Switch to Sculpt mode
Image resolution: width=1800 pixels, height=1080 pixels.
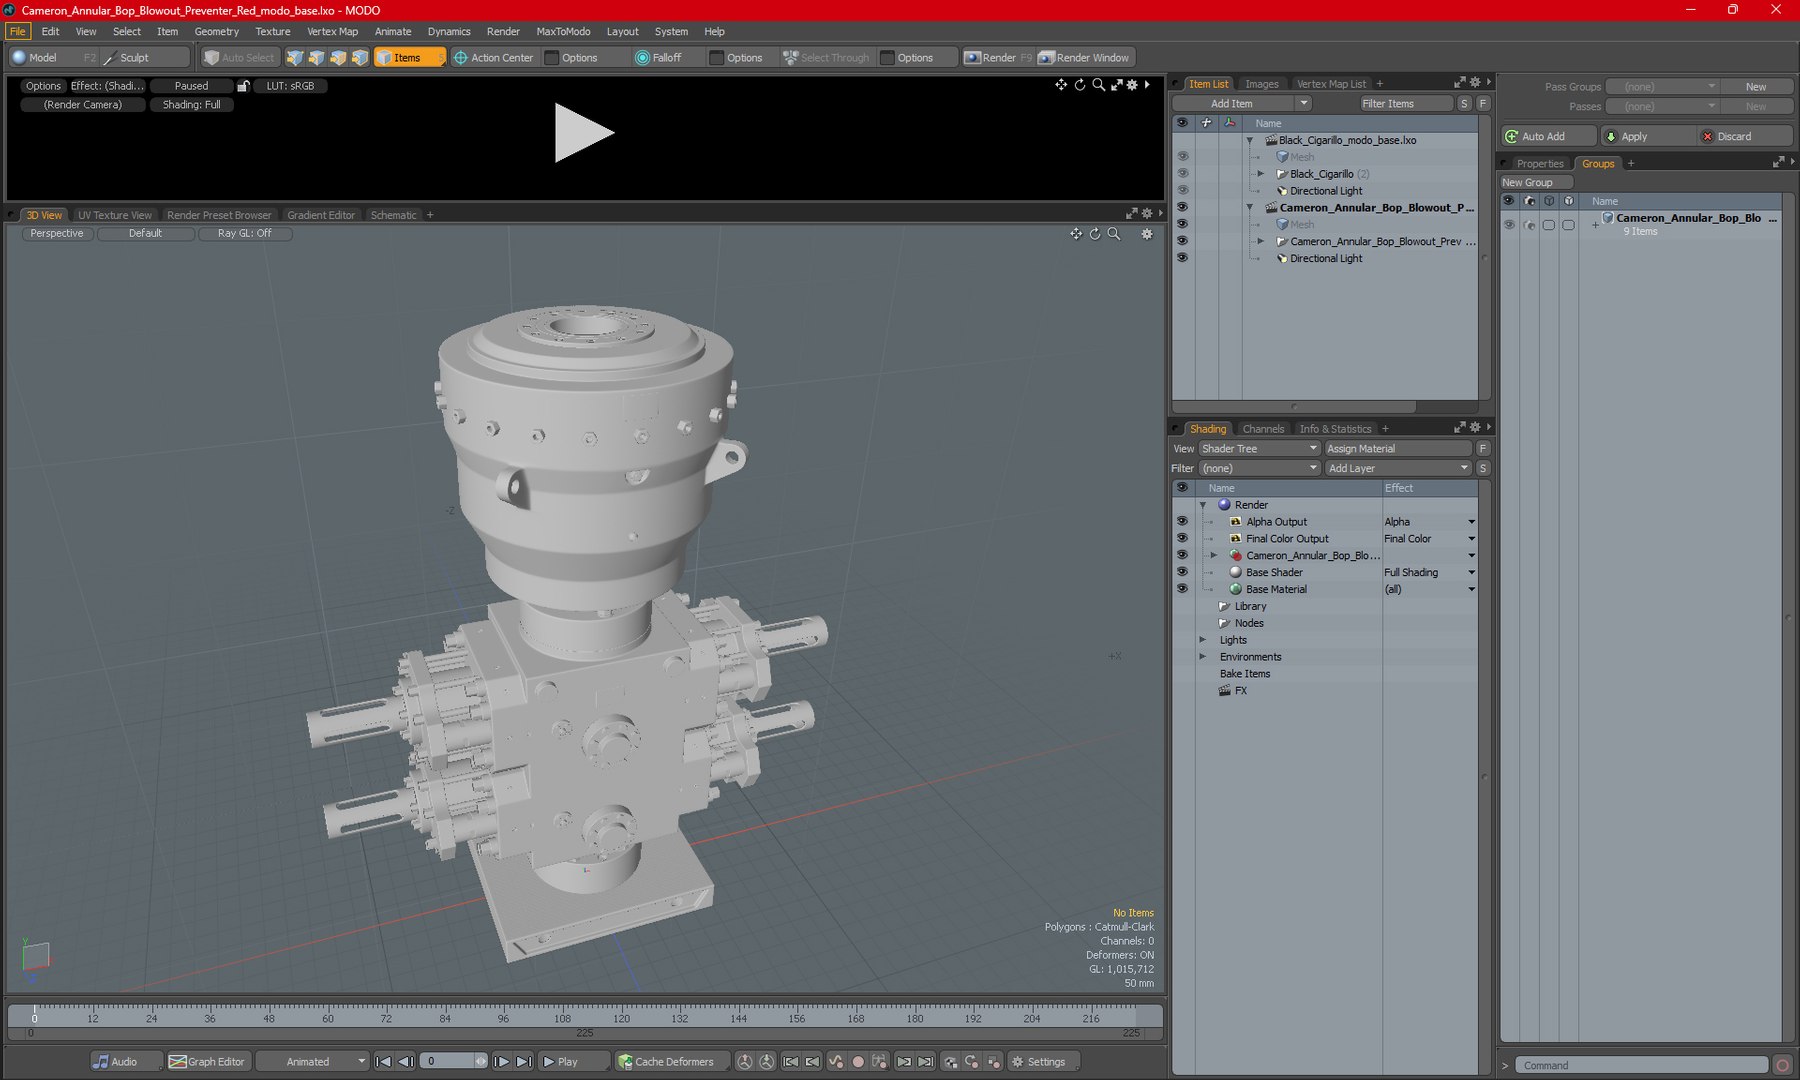(x=133, y=58)
